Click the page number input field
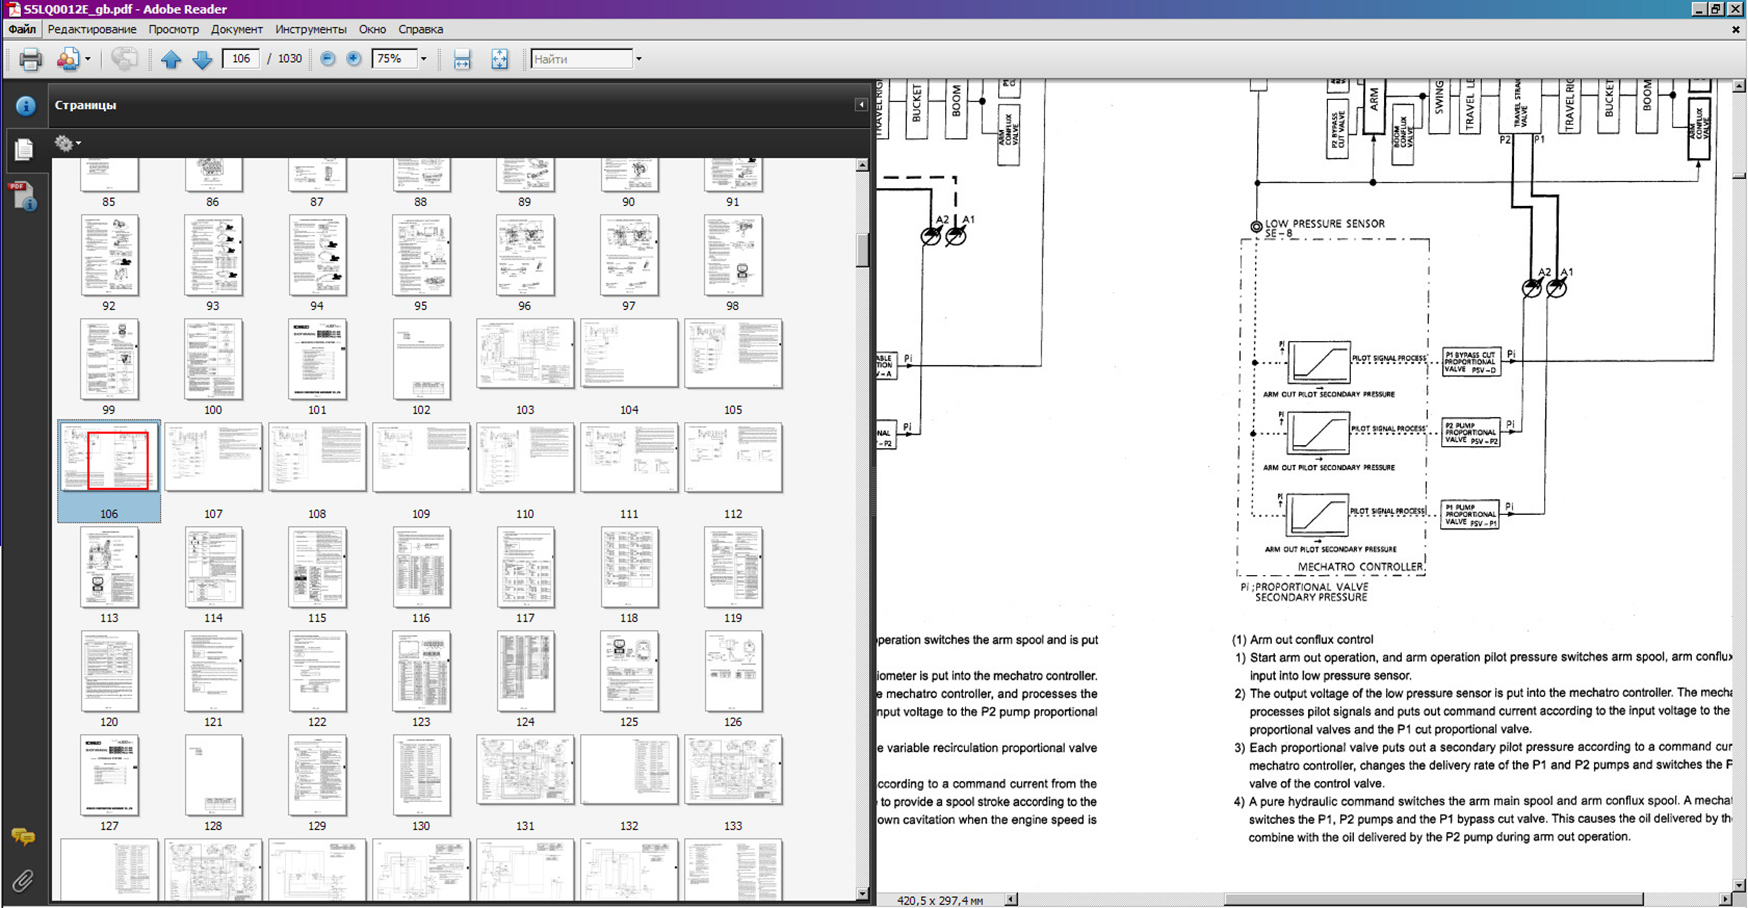Screen dimensions: 1748x908 click(x=241, y=59)
